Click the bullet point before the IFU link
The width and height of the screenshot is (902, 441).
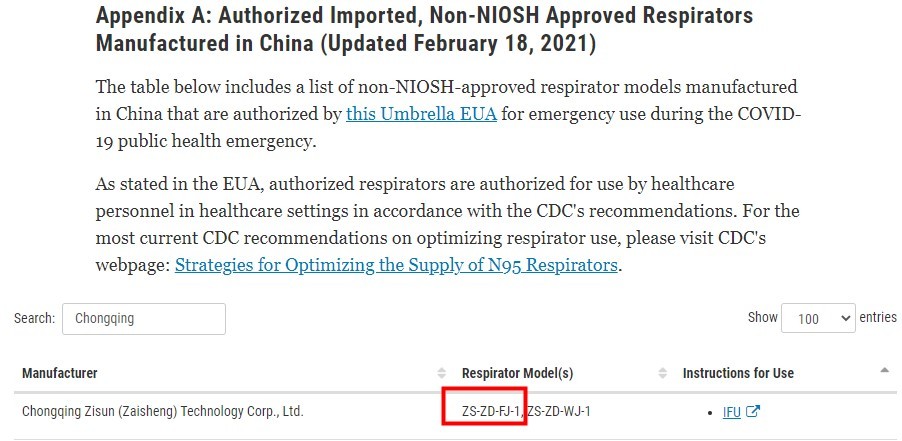[712, 413]
